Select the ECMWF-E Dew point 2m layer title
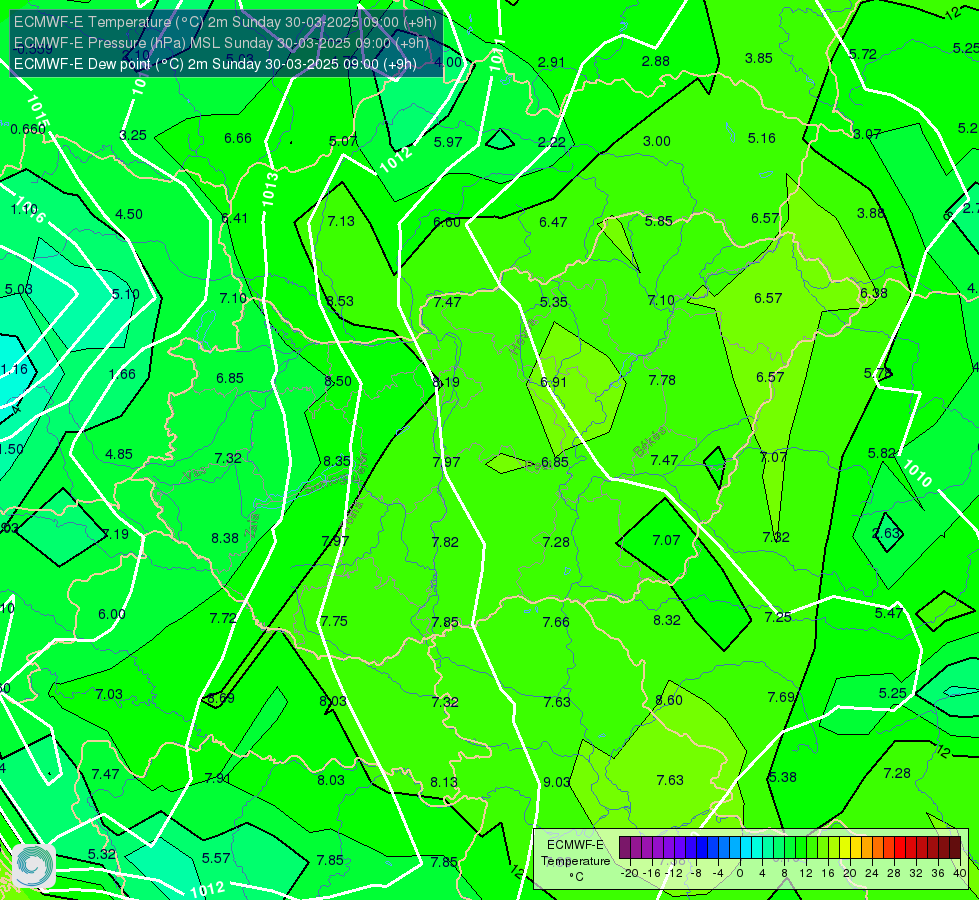Image resolution: width=979 pixels, height=900 pixels. click(215, 64)
